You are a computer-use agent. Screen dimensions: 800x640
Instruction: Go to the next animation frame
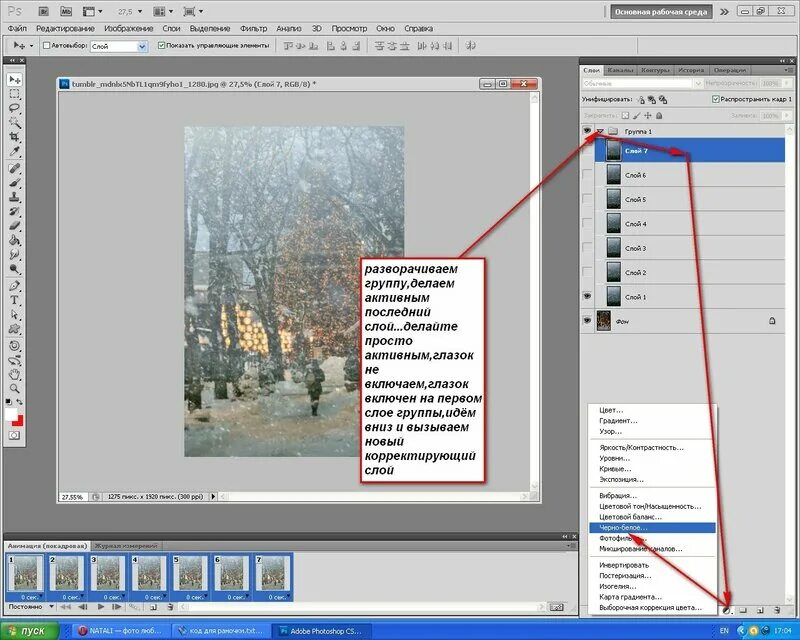(116, 607)
